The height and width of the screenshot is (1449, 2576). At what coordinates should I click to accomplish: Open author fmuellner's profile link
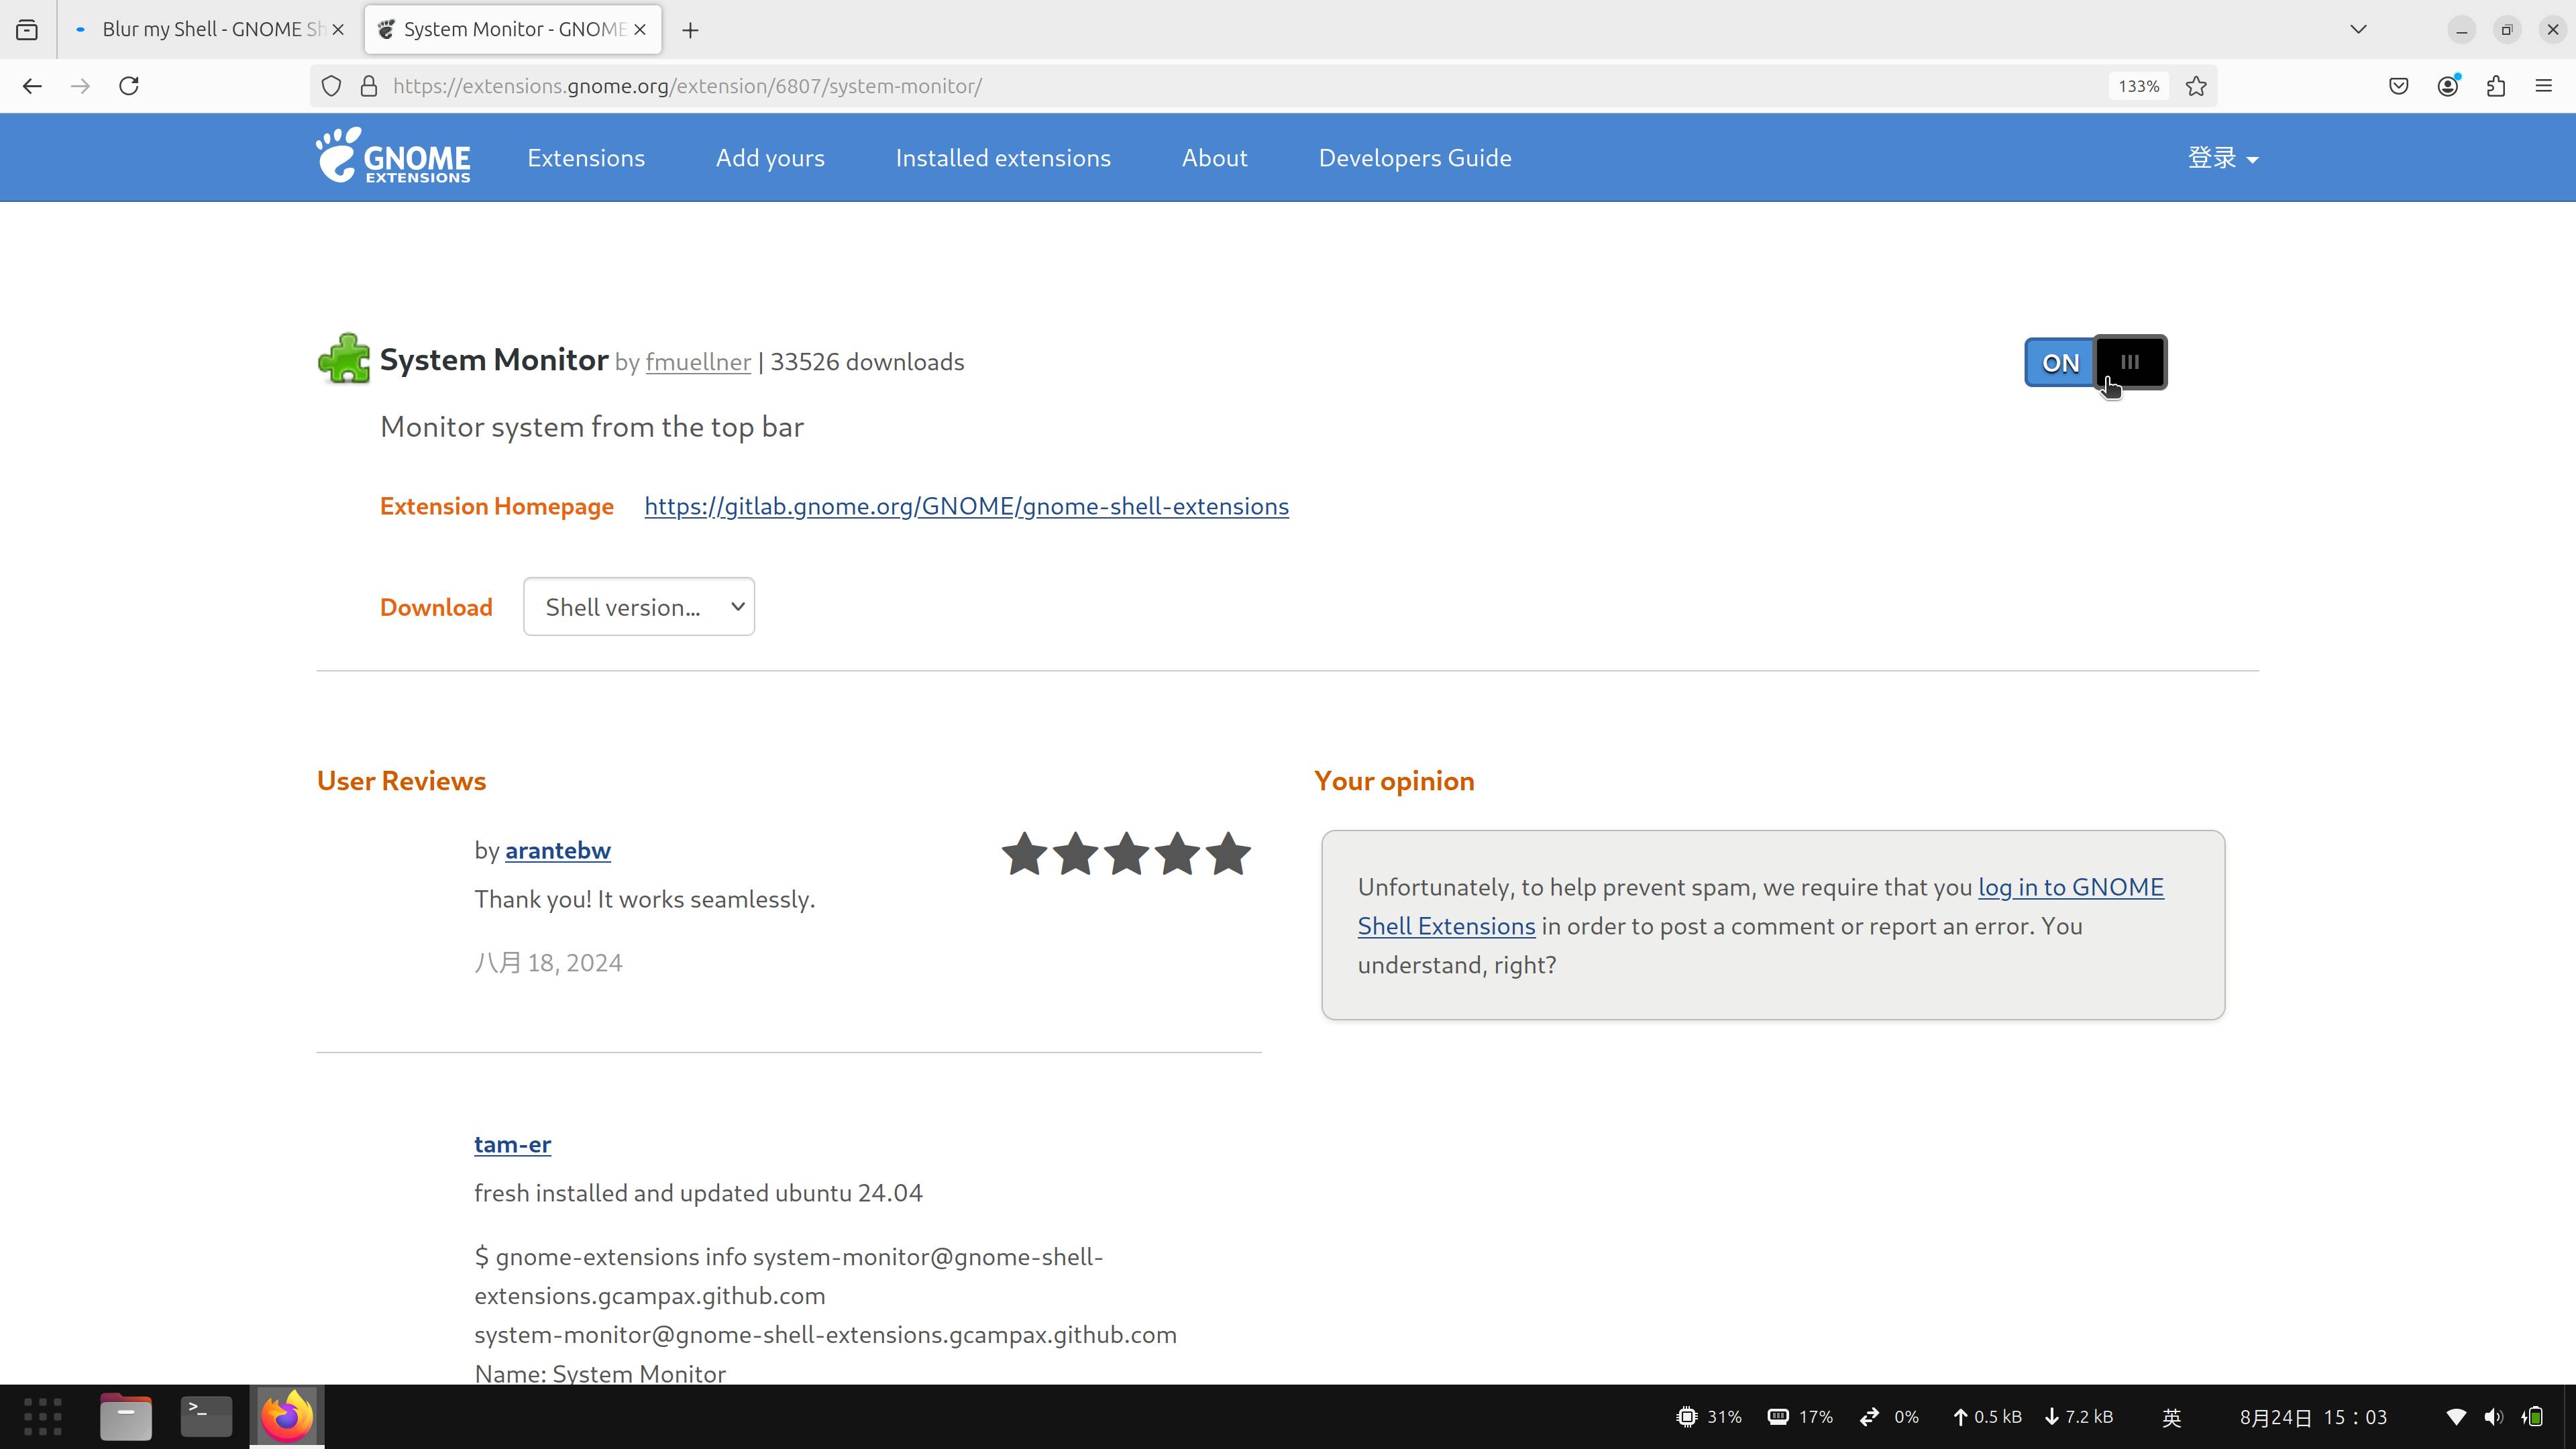[698, 362]
